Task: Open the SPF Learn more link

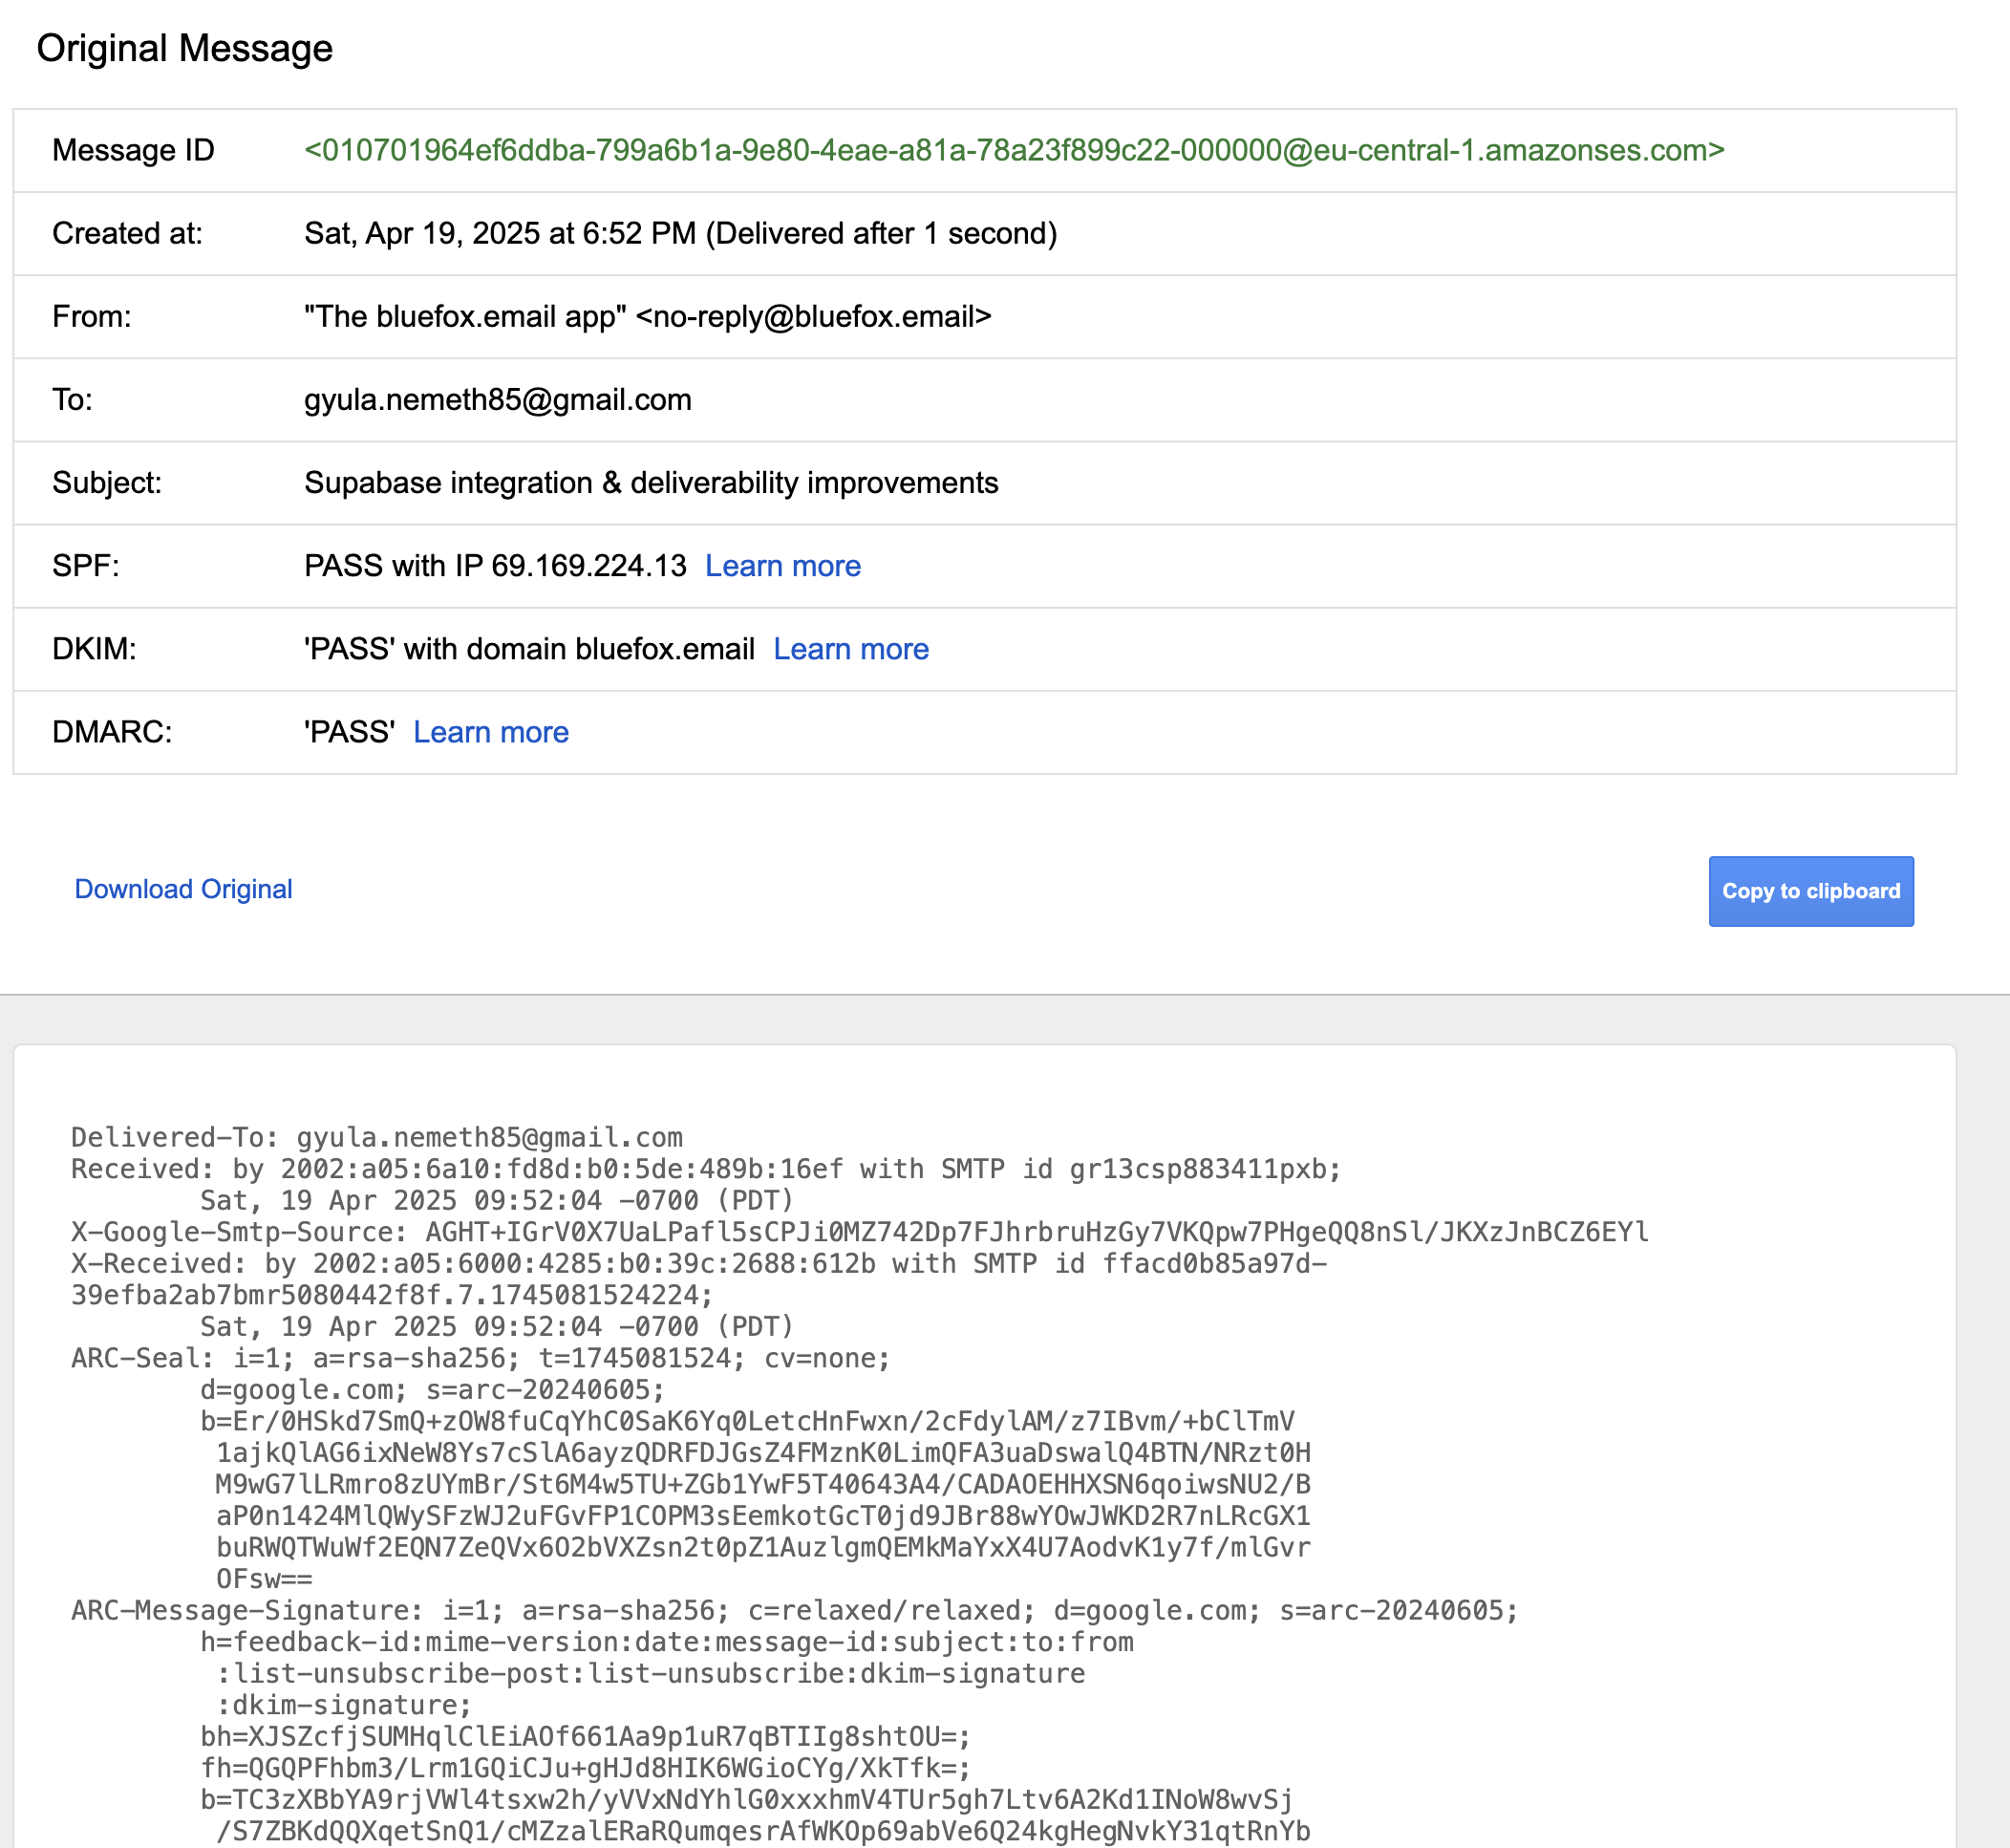Action: point(782,566)
